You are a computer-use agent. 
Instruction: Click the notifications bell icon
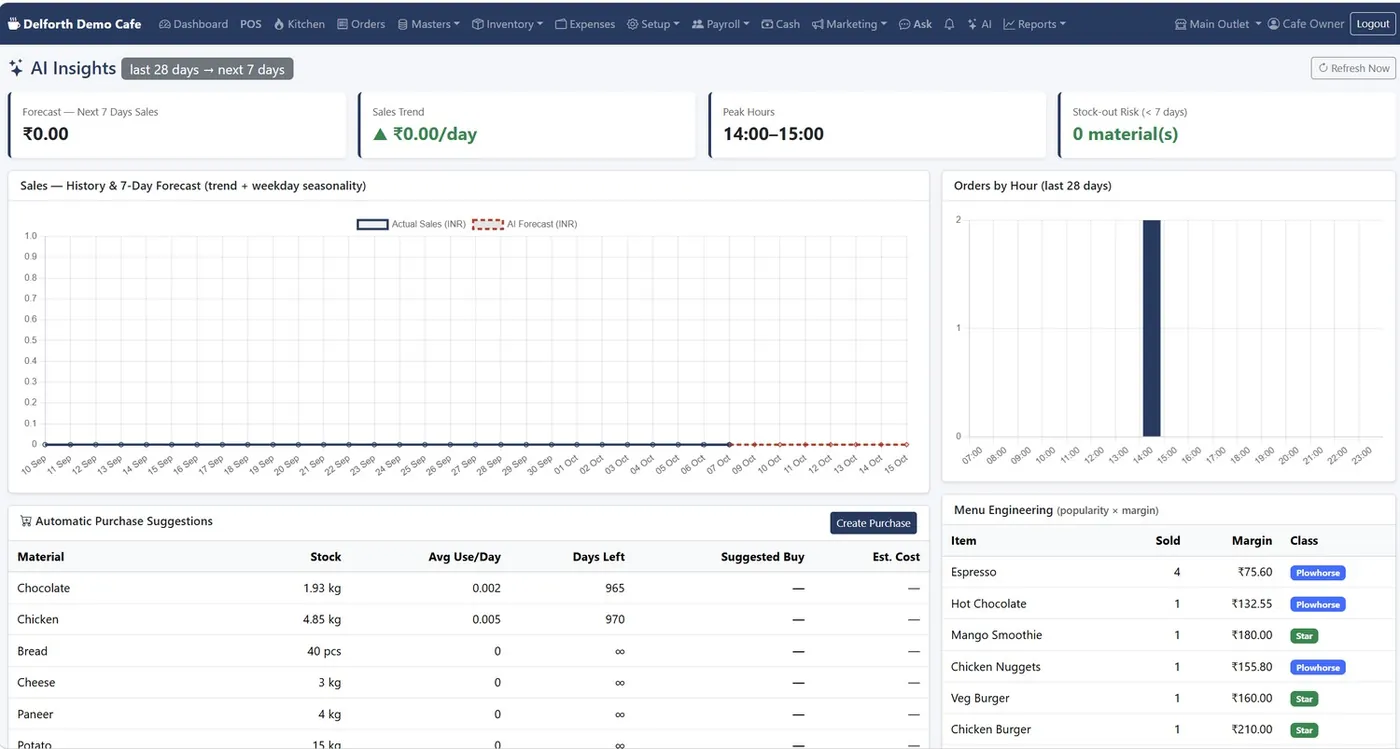[x=949, y=24]
